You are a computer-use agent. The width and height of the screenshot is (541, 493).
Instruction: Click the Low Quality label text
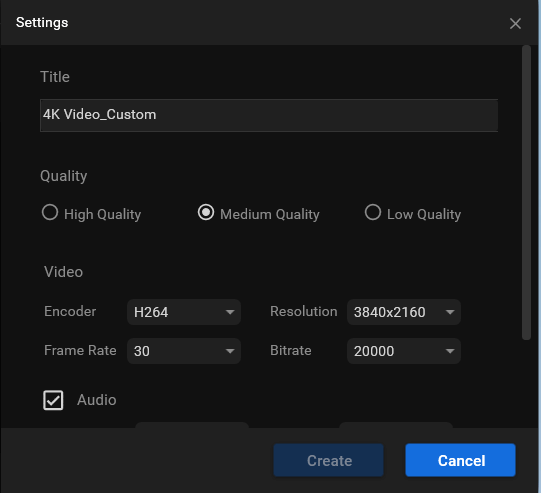[424, 214]
